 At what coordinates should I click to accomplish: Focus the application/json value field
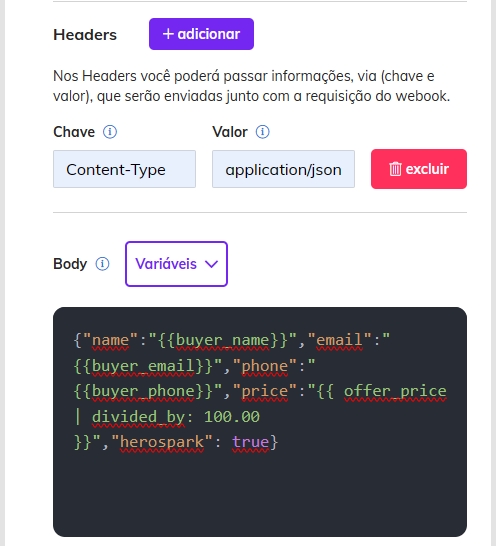(x=283, y=169)
